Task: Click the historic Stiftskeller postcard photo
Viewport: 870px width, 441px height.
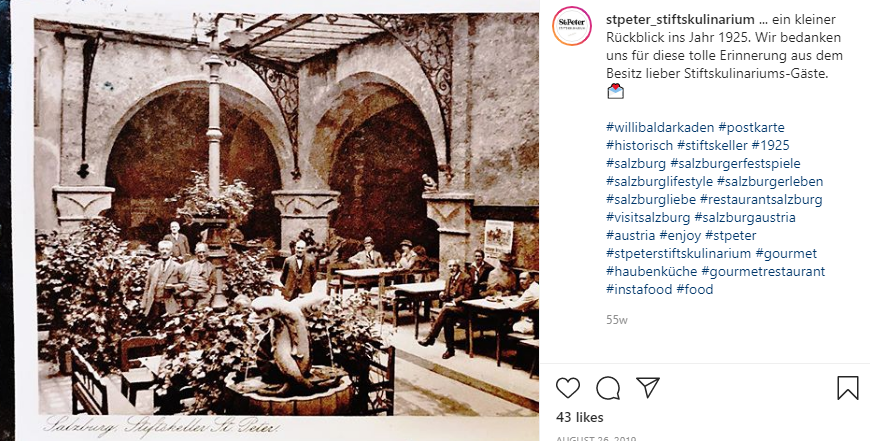Action: [x=275, y=221]
